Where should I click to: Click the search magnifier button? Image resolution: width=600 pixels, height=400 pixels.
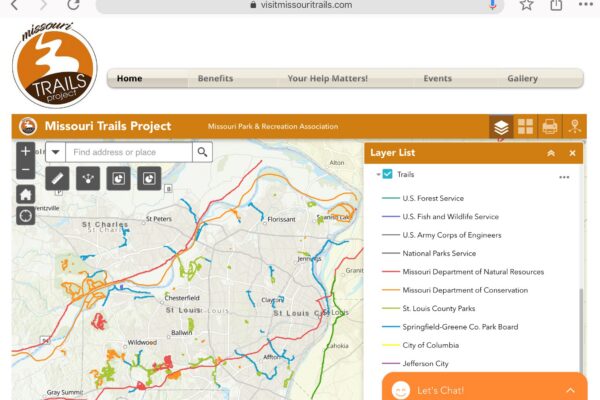pyautogui.click(x=202, y=152)
